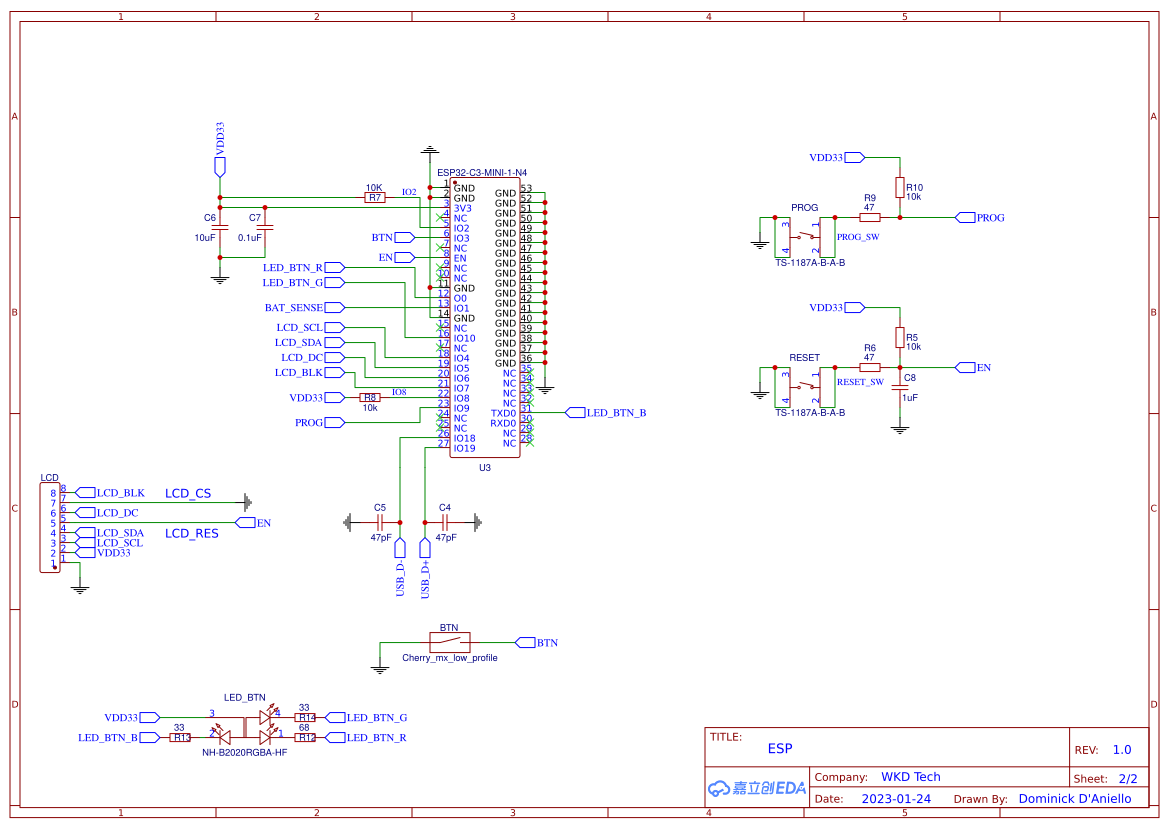The height and width of the screenshot is (829, 1169).
Task: Select the date field 2023-01-24
Action: point(897,798)
